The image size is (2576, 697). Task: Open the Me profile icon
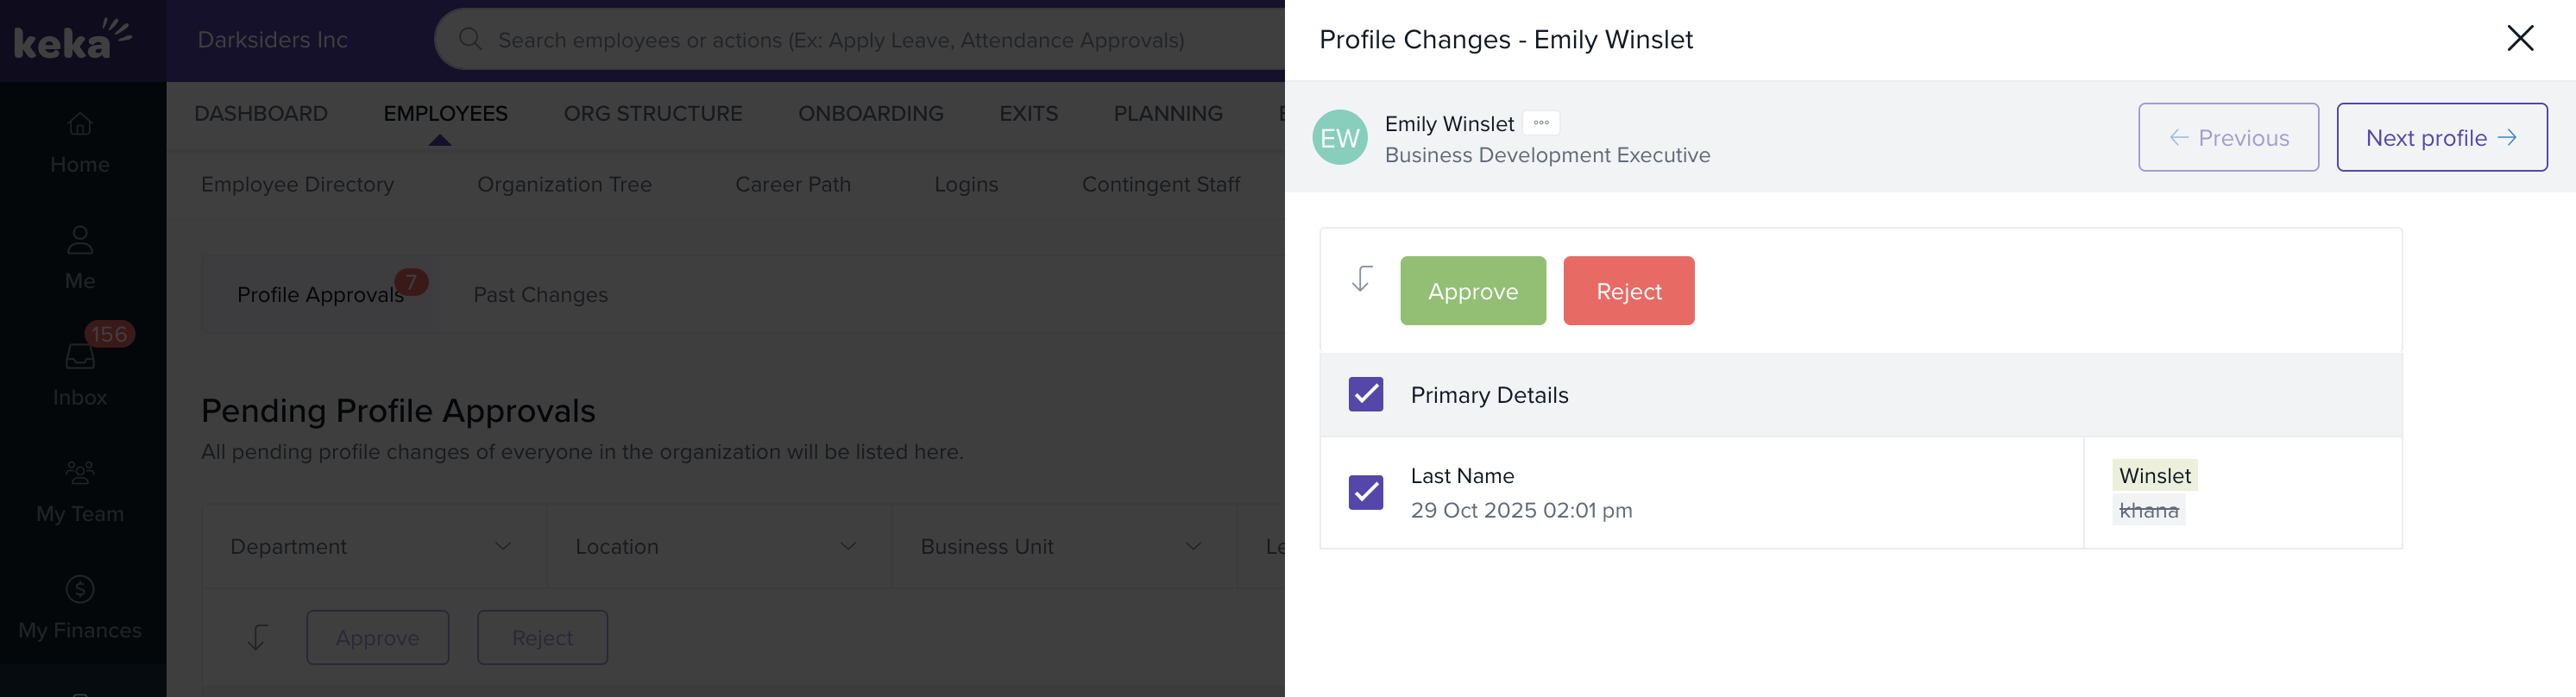(80, 241)
